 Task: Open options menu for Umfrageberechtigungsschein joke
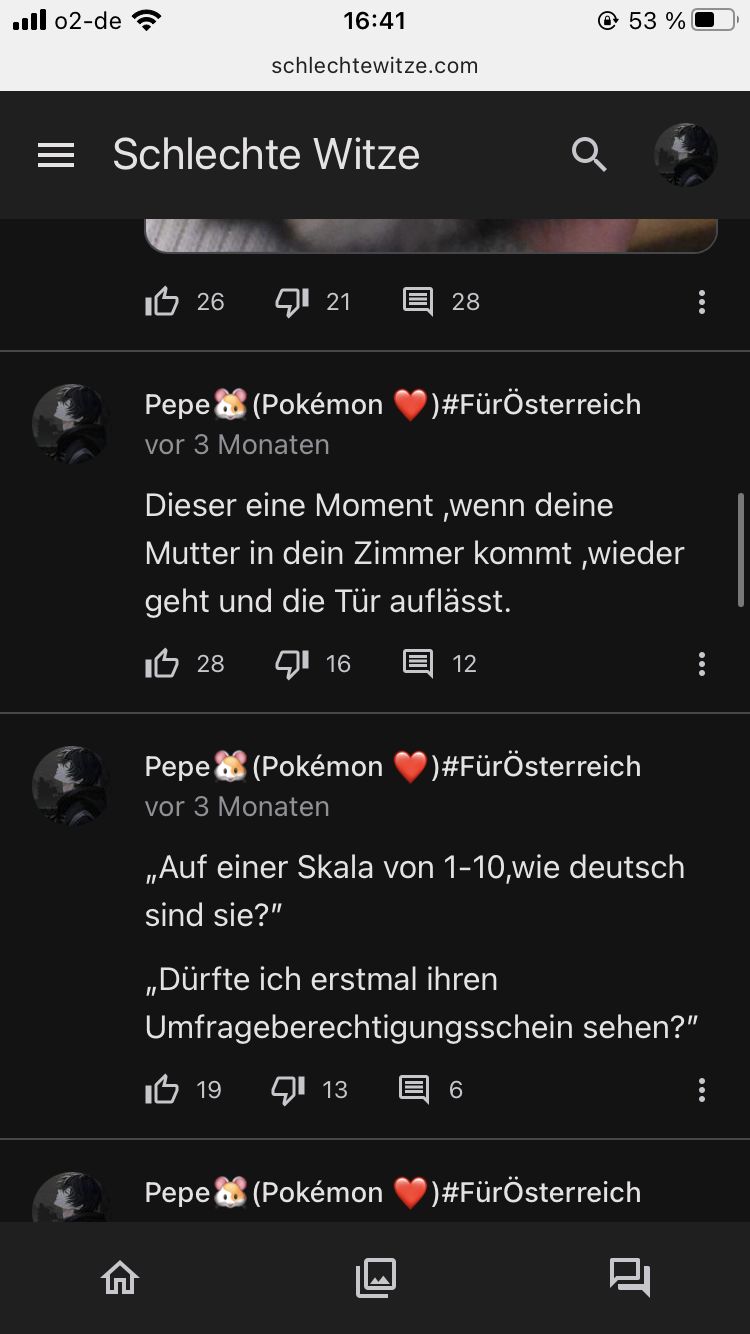point(702,1090)
